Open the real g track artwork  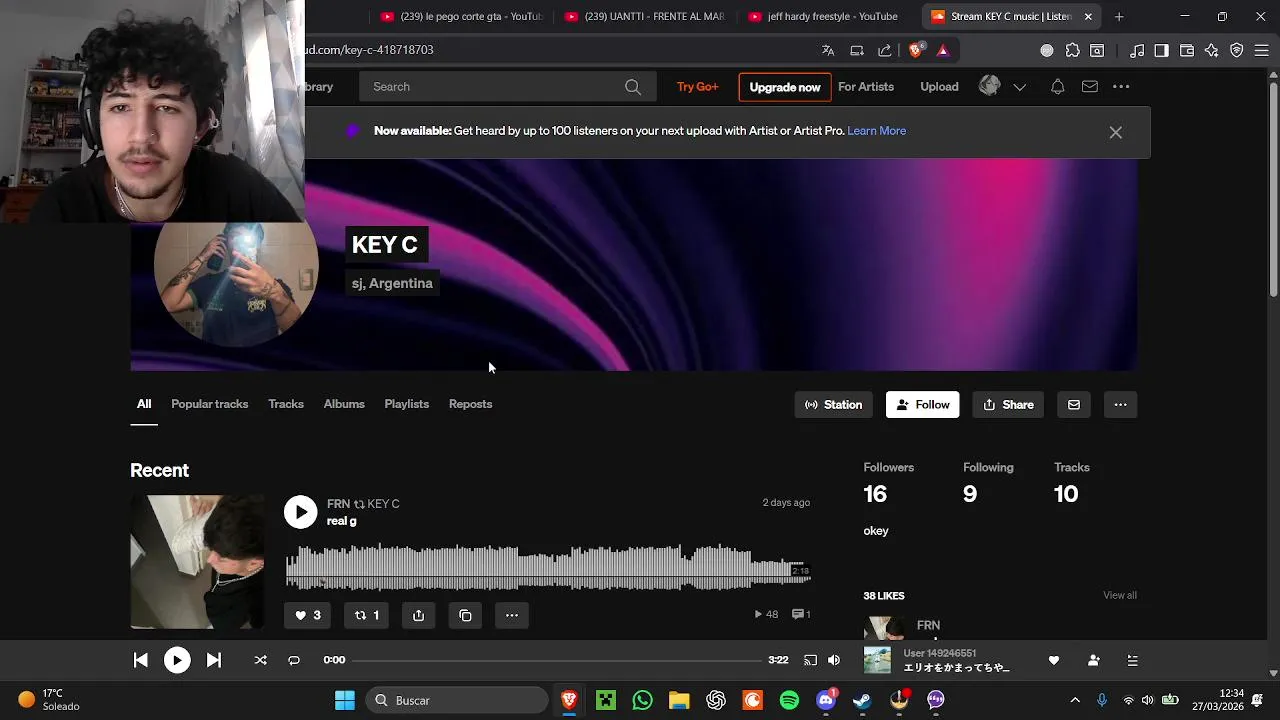197,562
